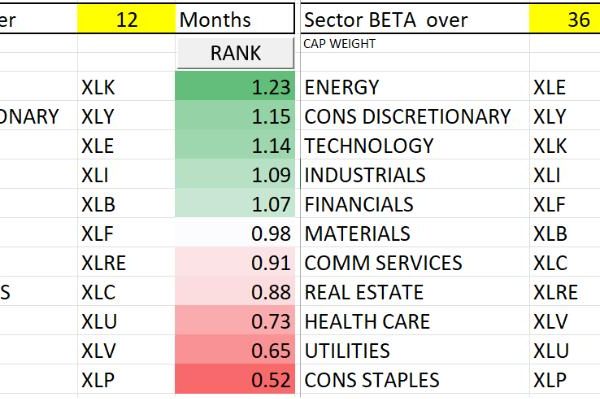Select the REAL ESTATE cell
This screenshot has height=399, width=600.
415,292
